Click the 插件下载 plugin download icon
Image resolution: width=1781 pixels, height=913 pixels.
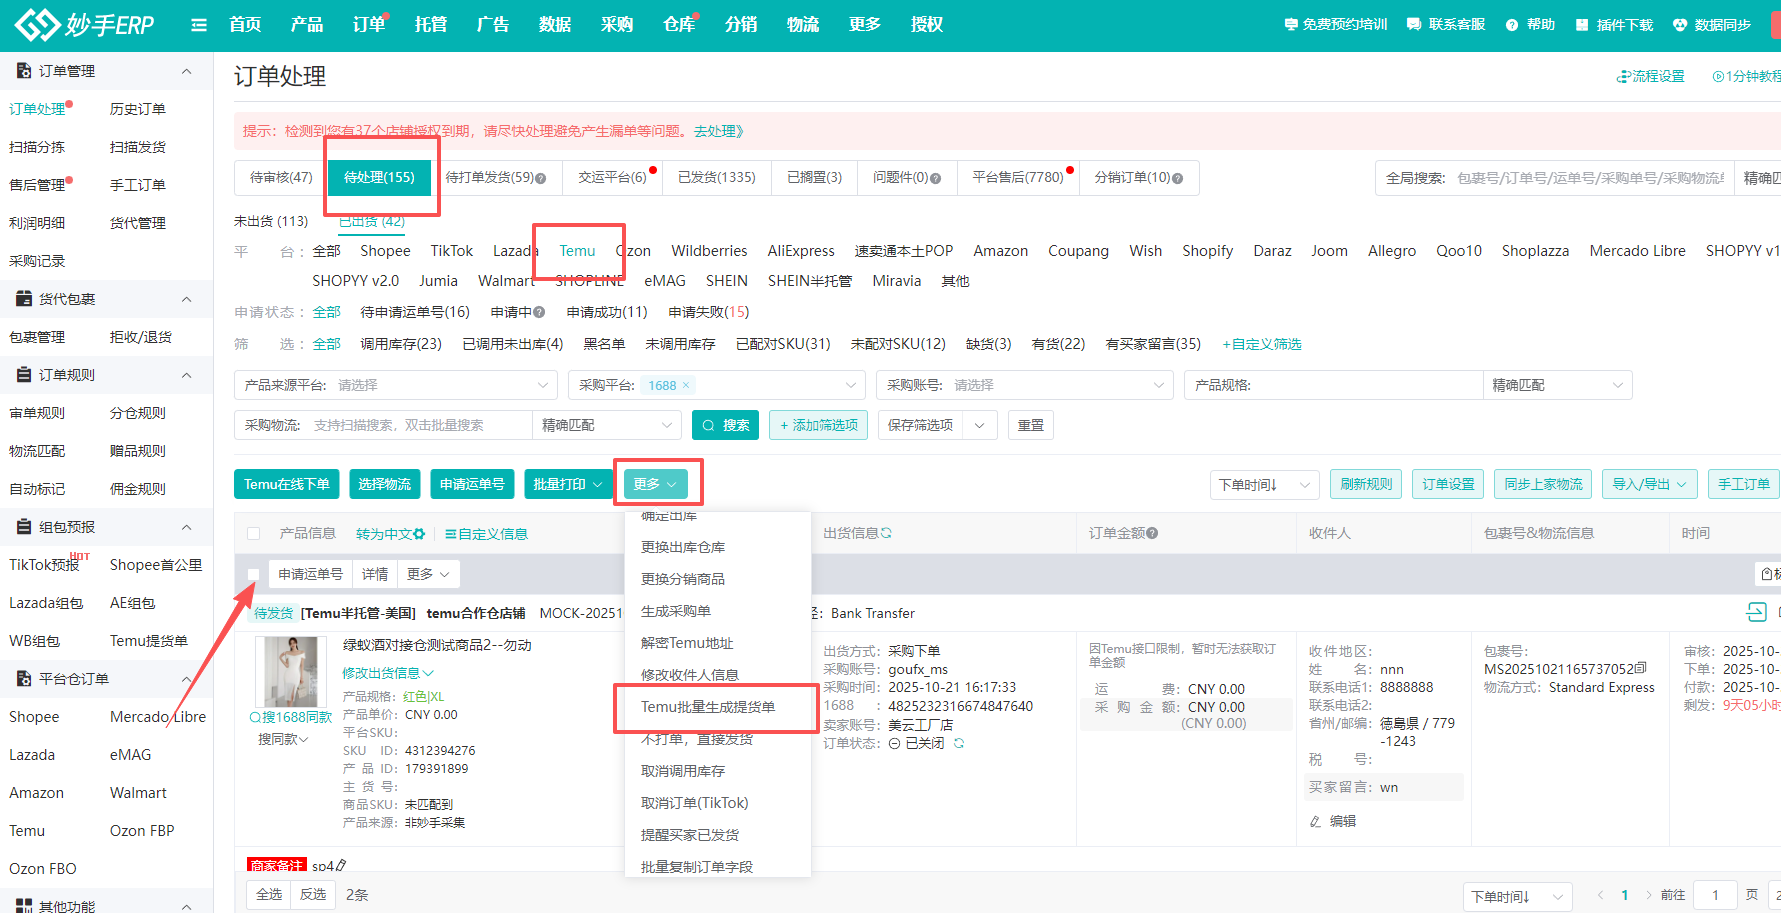(x=1584, y=25)
